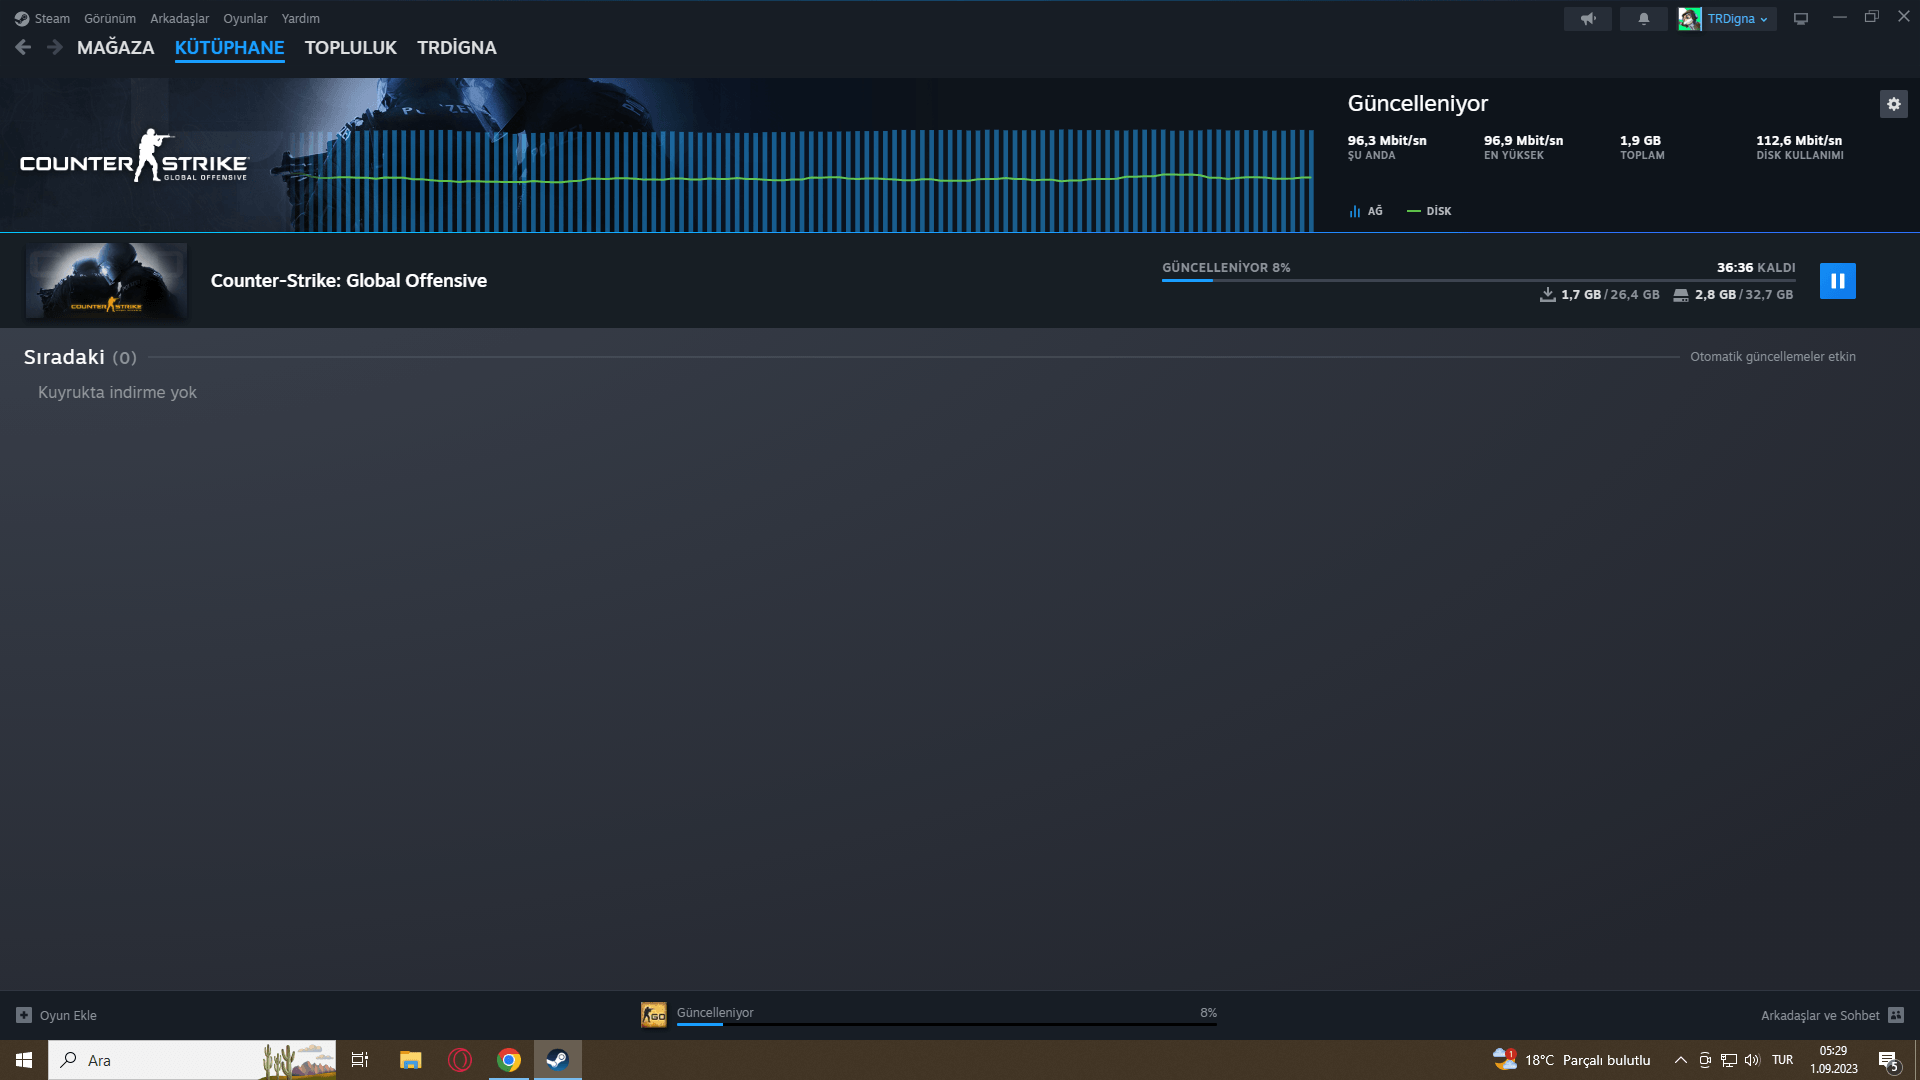Go back with the left arrow
This screenshot has width=1920, height=1080.
point(23,47)
